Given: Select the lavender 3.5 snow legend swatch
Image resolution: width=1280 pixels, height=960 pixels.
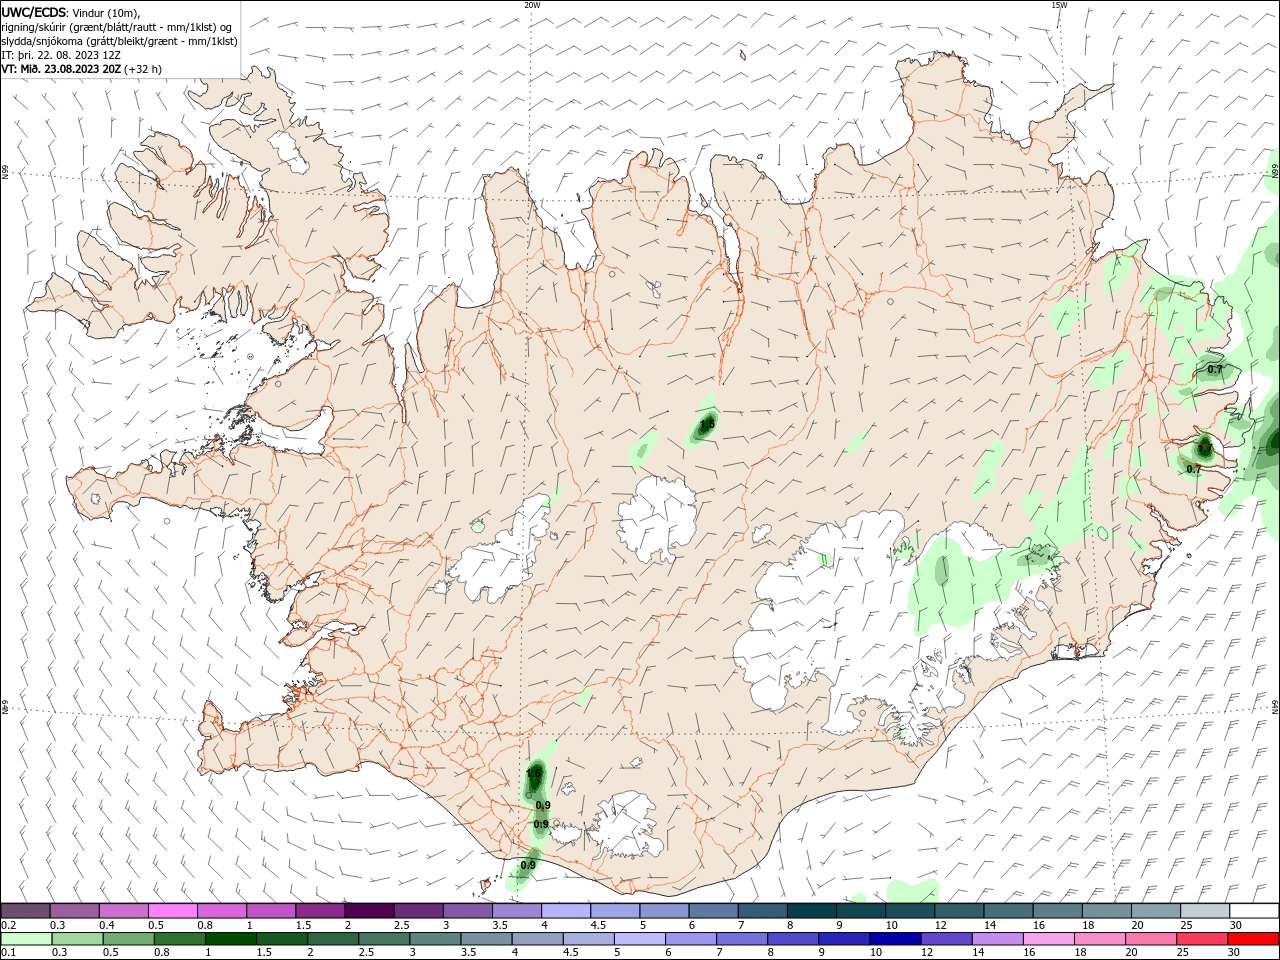Looking at the screenshot, I should click(517, 911).
